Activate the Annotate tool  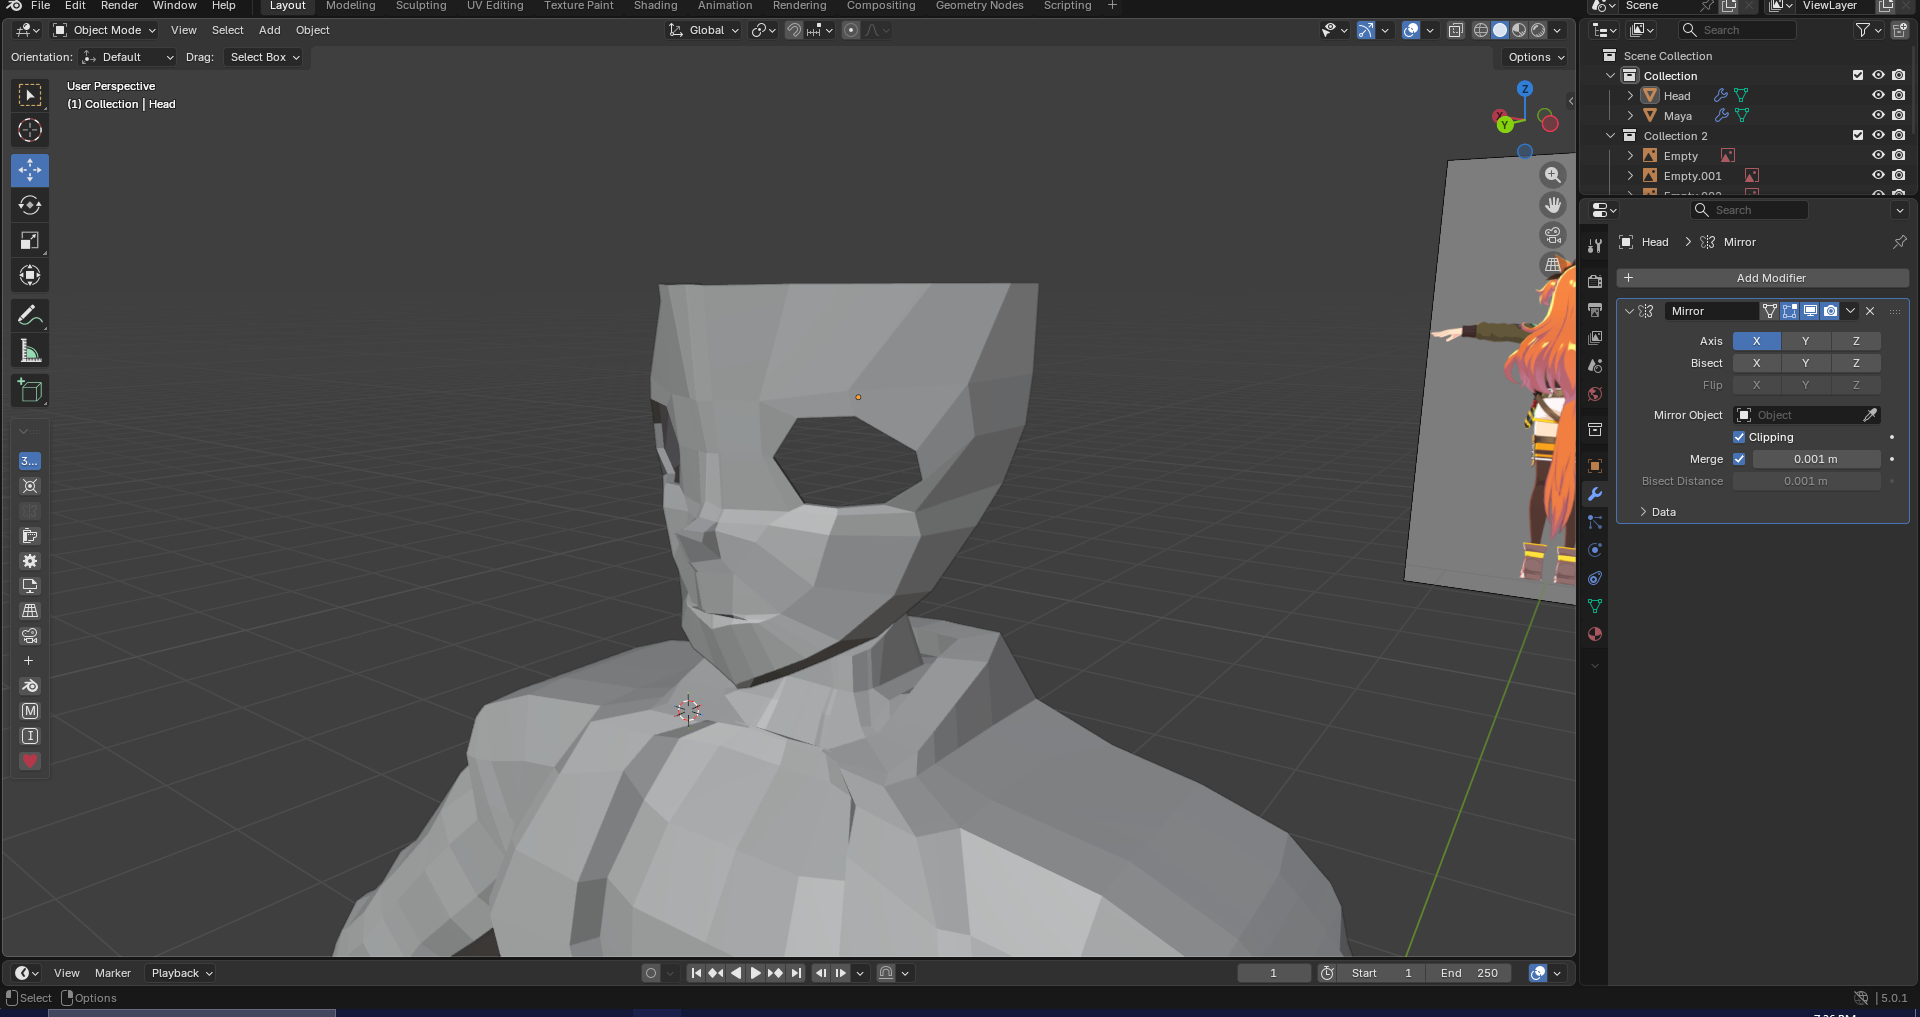[30, 316]
